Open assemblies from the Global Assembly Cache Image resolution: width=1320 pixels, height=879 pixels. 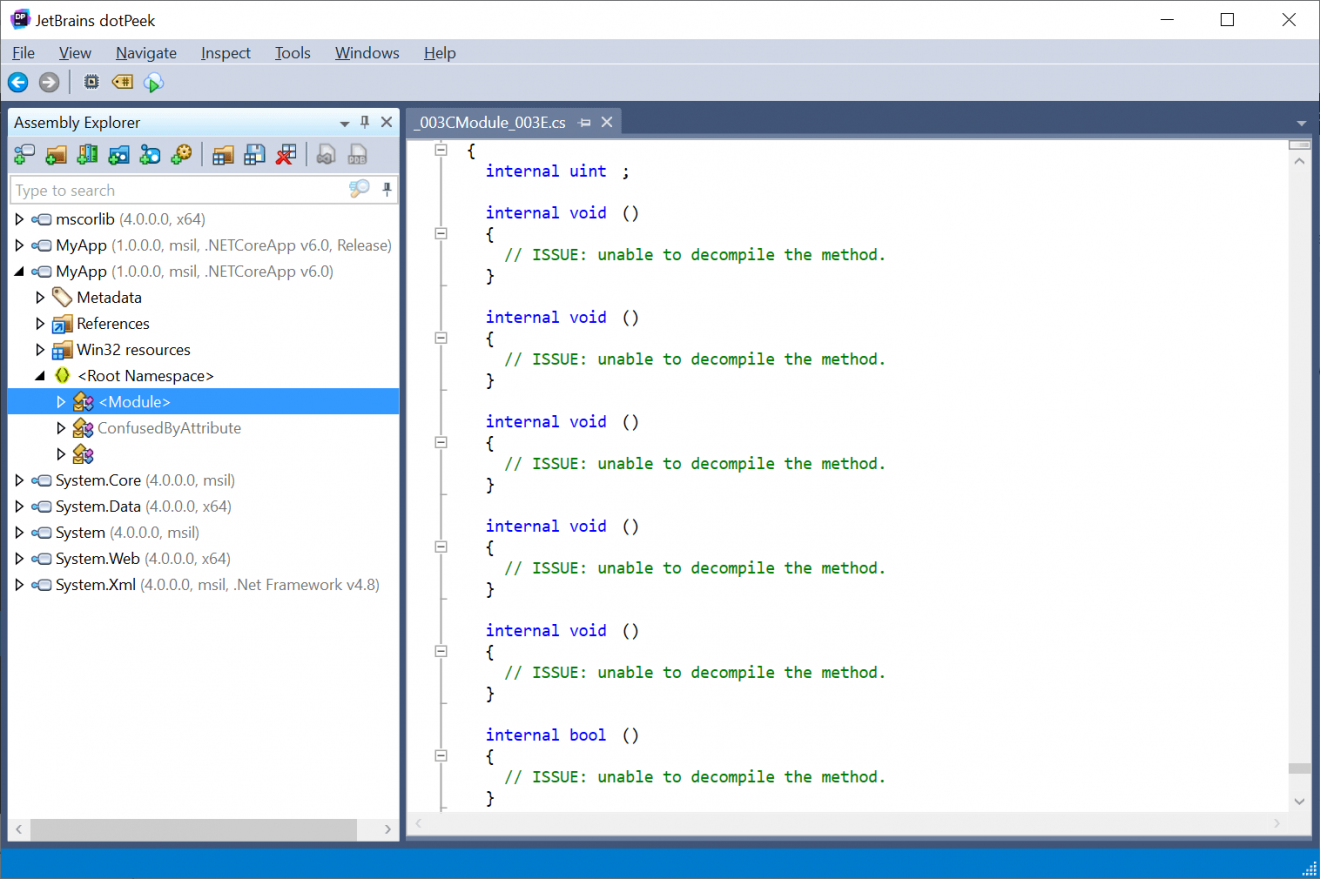tap(87, 154)
